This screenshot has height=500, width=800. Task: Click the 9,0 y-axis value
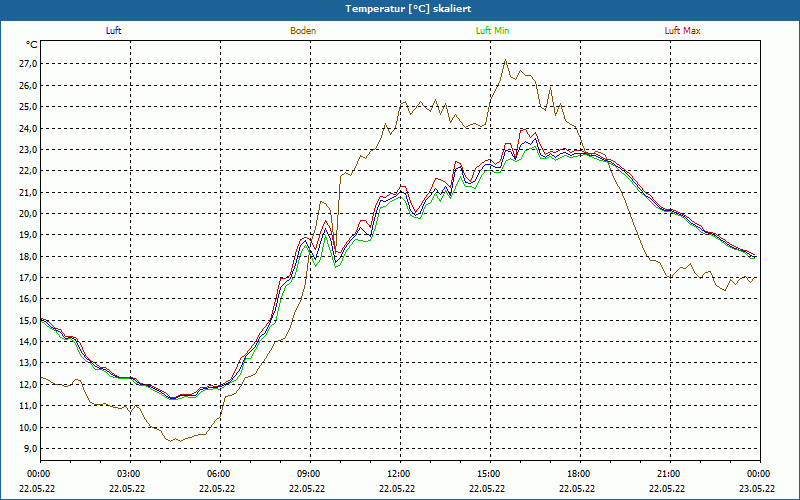(x=31, y=449)
